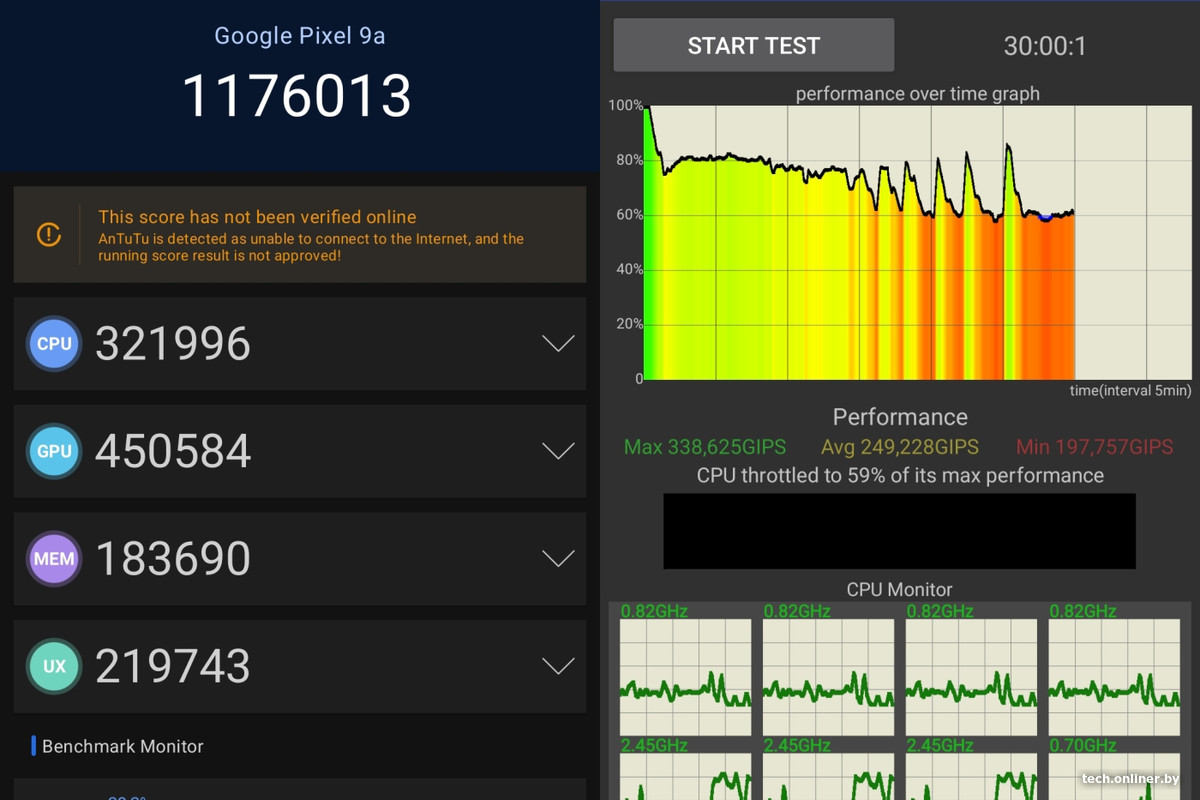Screen dimensions: 1200x800
Task: Click the UX score value 219743
Action: (173, 666)
